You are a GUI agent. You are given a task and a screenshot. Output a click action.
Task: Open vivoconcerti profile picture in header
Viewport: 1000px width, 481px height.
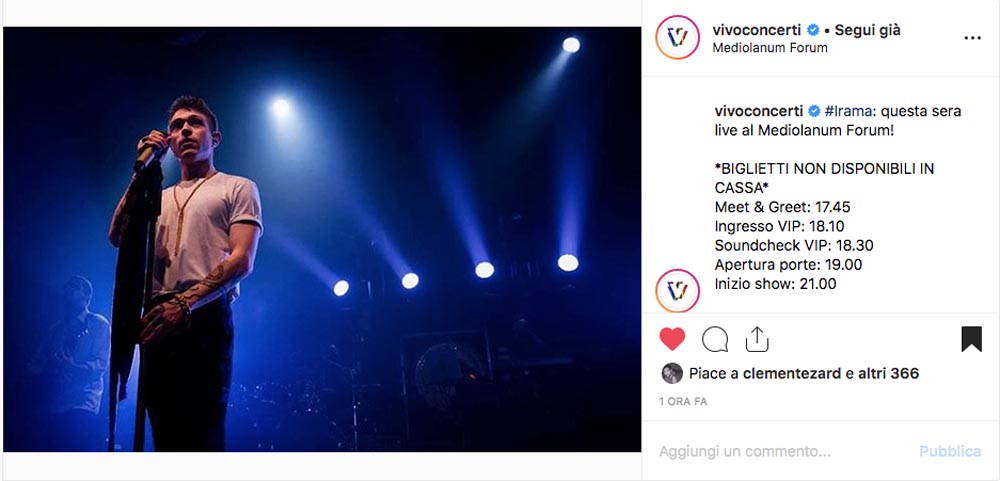point(677,38)
